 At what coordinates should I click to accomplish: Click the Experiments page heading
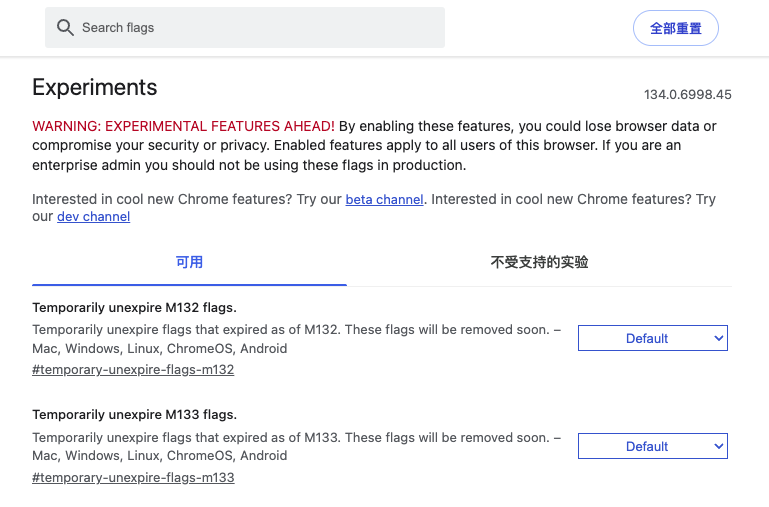pyautogui.click(x=95, y=87)
